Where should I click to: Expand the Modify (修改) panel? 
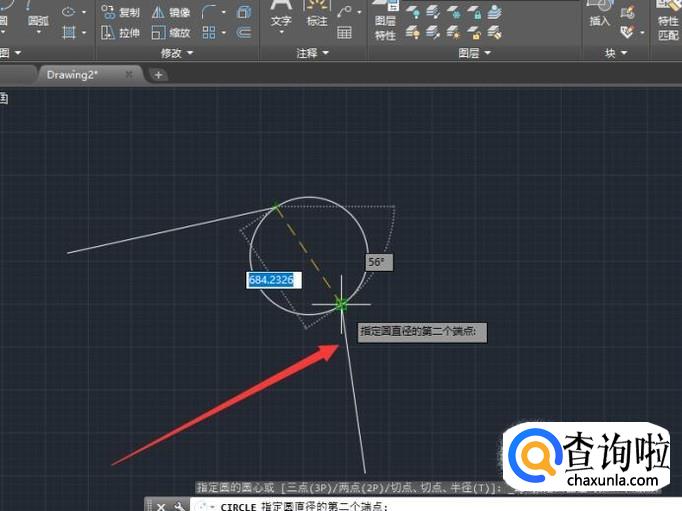point(178,53)
